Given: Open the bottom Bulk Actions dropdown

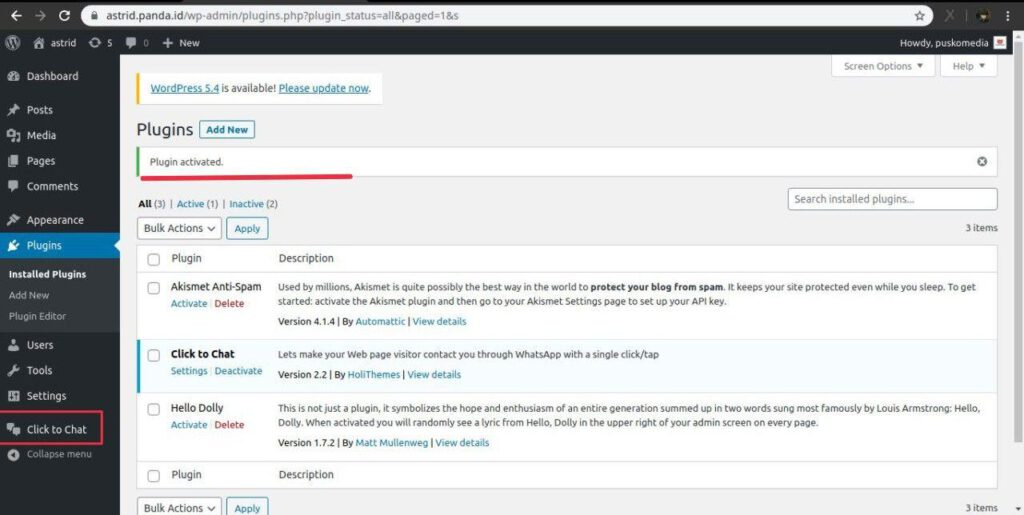Looking at the screenshot, I should pyautogui.click(x=179, y=508).
